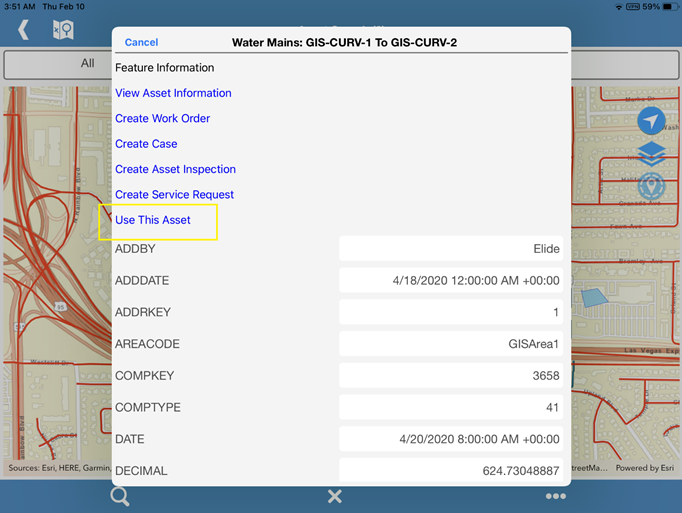Select Use This Asset link
The height and width of the screenshot is (513, 682).
point(153,219)
